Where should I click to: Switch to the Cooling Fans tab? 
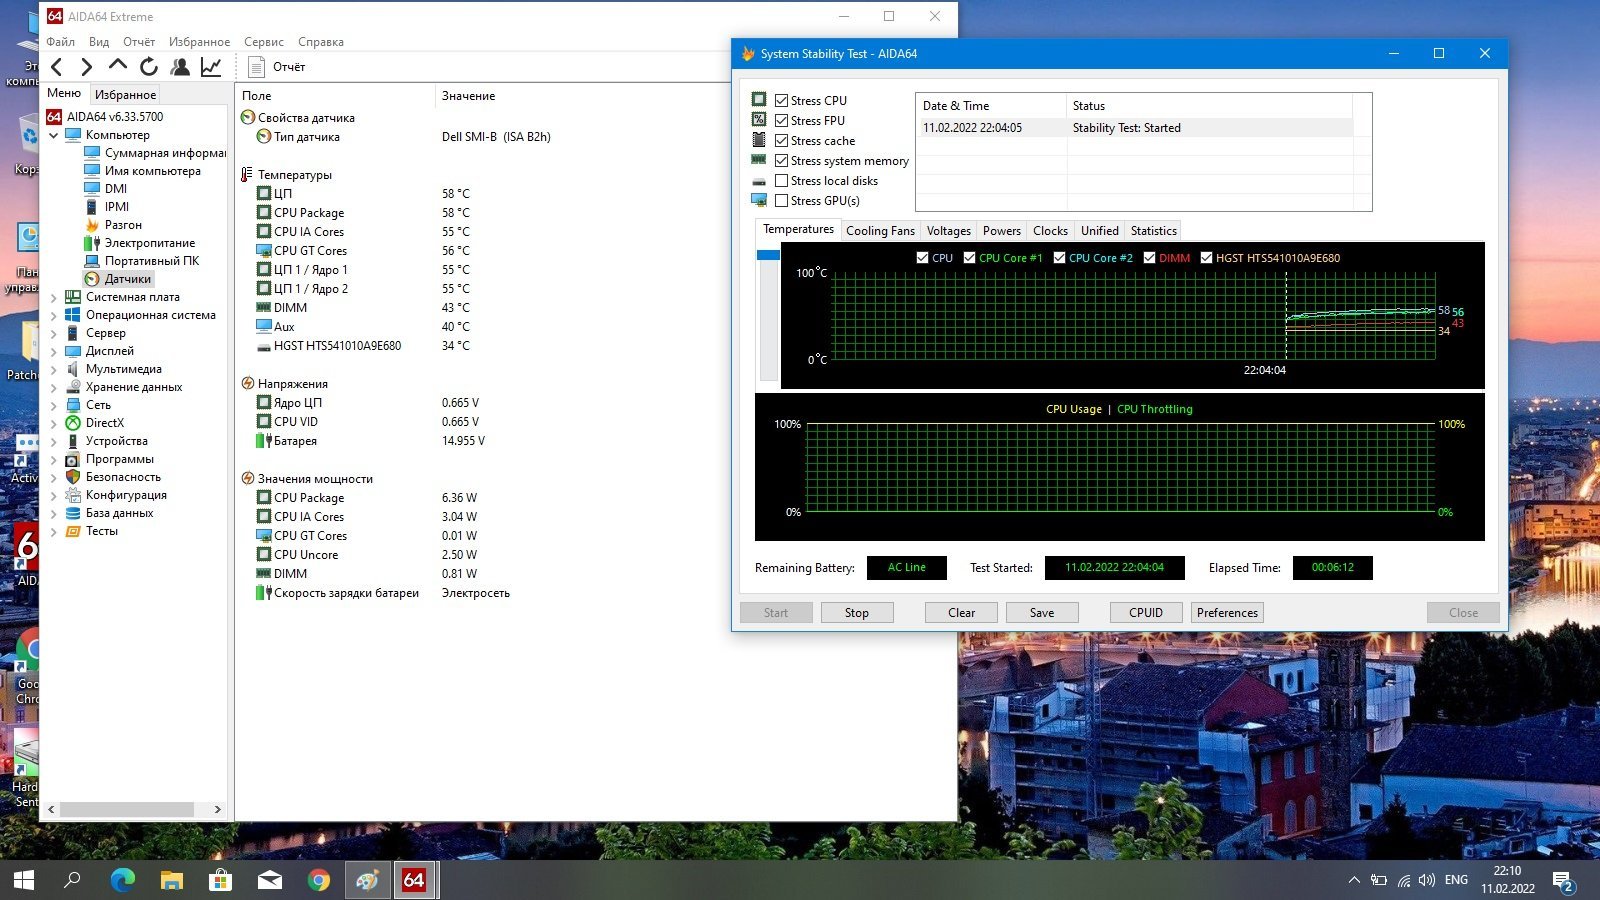click(x=880, y=231)
